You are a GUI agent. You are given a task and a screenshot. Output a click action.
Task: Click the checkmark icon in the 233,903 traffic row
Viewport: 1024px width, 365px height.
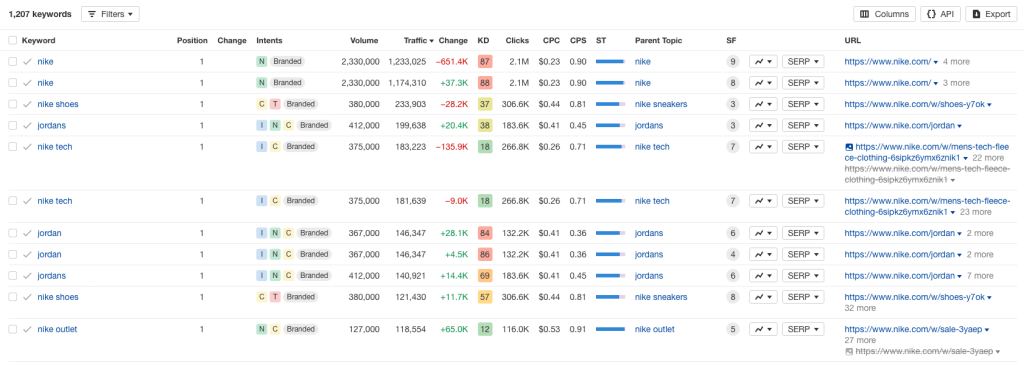click(27, 104)
